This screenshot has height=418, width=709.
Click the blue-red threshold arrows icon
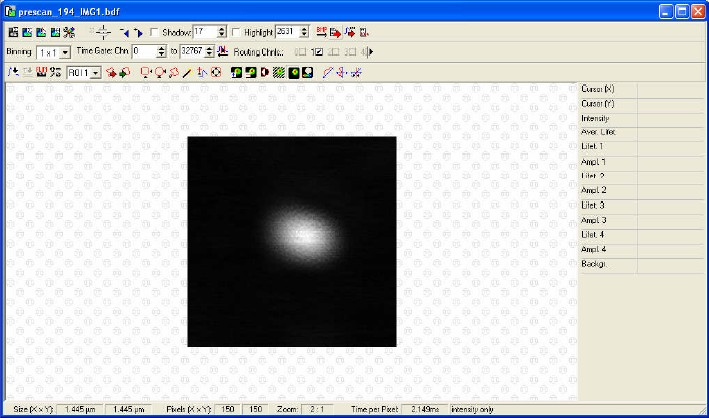(x=202, y=72)
